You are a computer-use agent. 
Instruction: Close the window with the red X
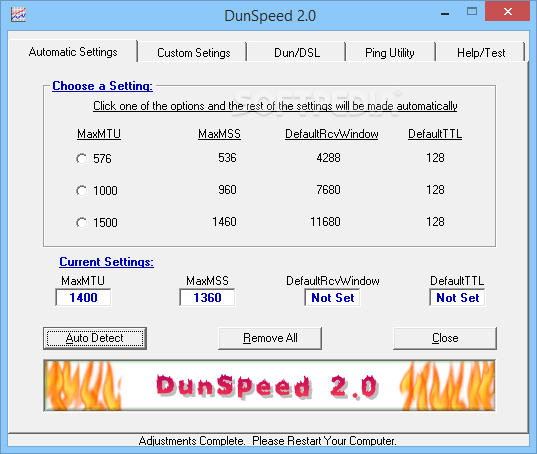(508, 11)
